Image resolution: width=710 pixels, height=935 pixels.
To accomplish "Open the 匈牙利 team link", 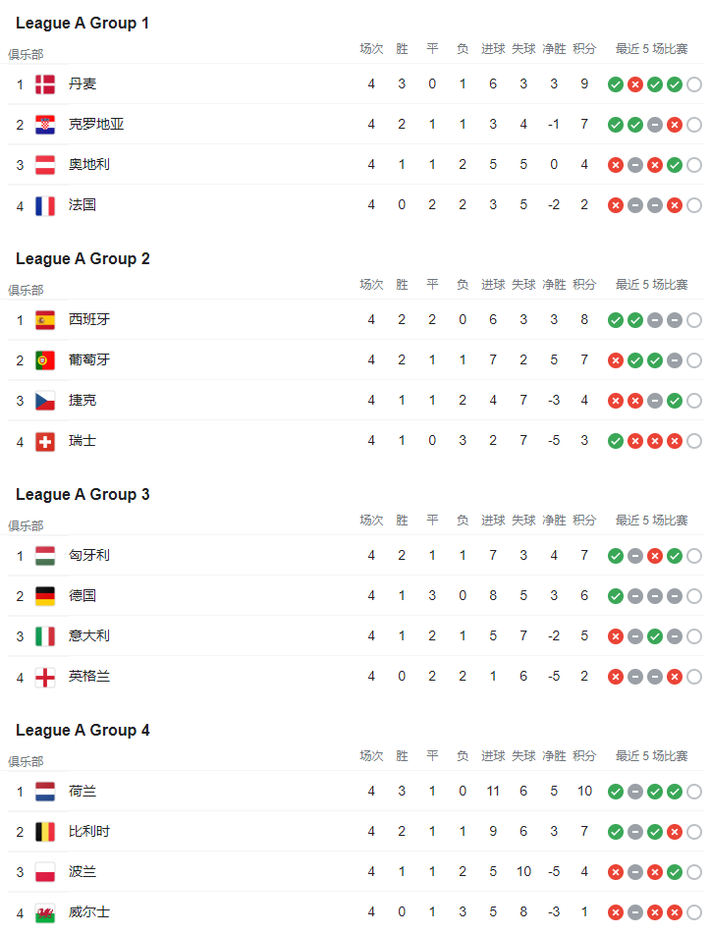I will click(x=89, y=555).
